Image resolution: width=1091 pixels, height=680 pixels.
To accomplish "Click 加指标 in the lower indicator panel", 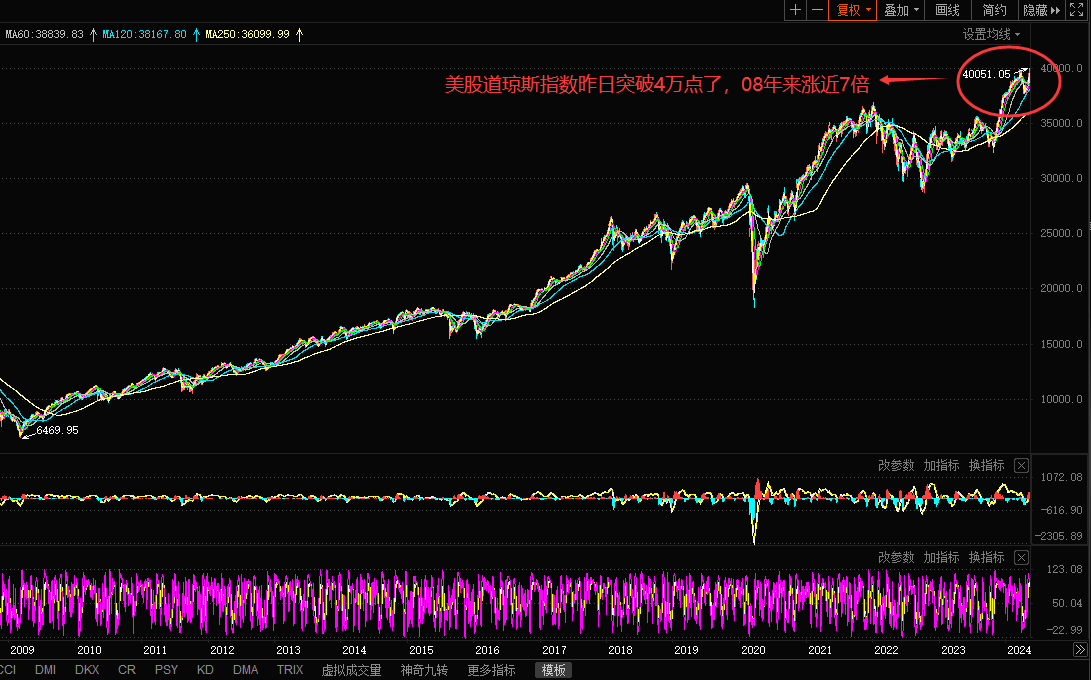I will 941,558.
